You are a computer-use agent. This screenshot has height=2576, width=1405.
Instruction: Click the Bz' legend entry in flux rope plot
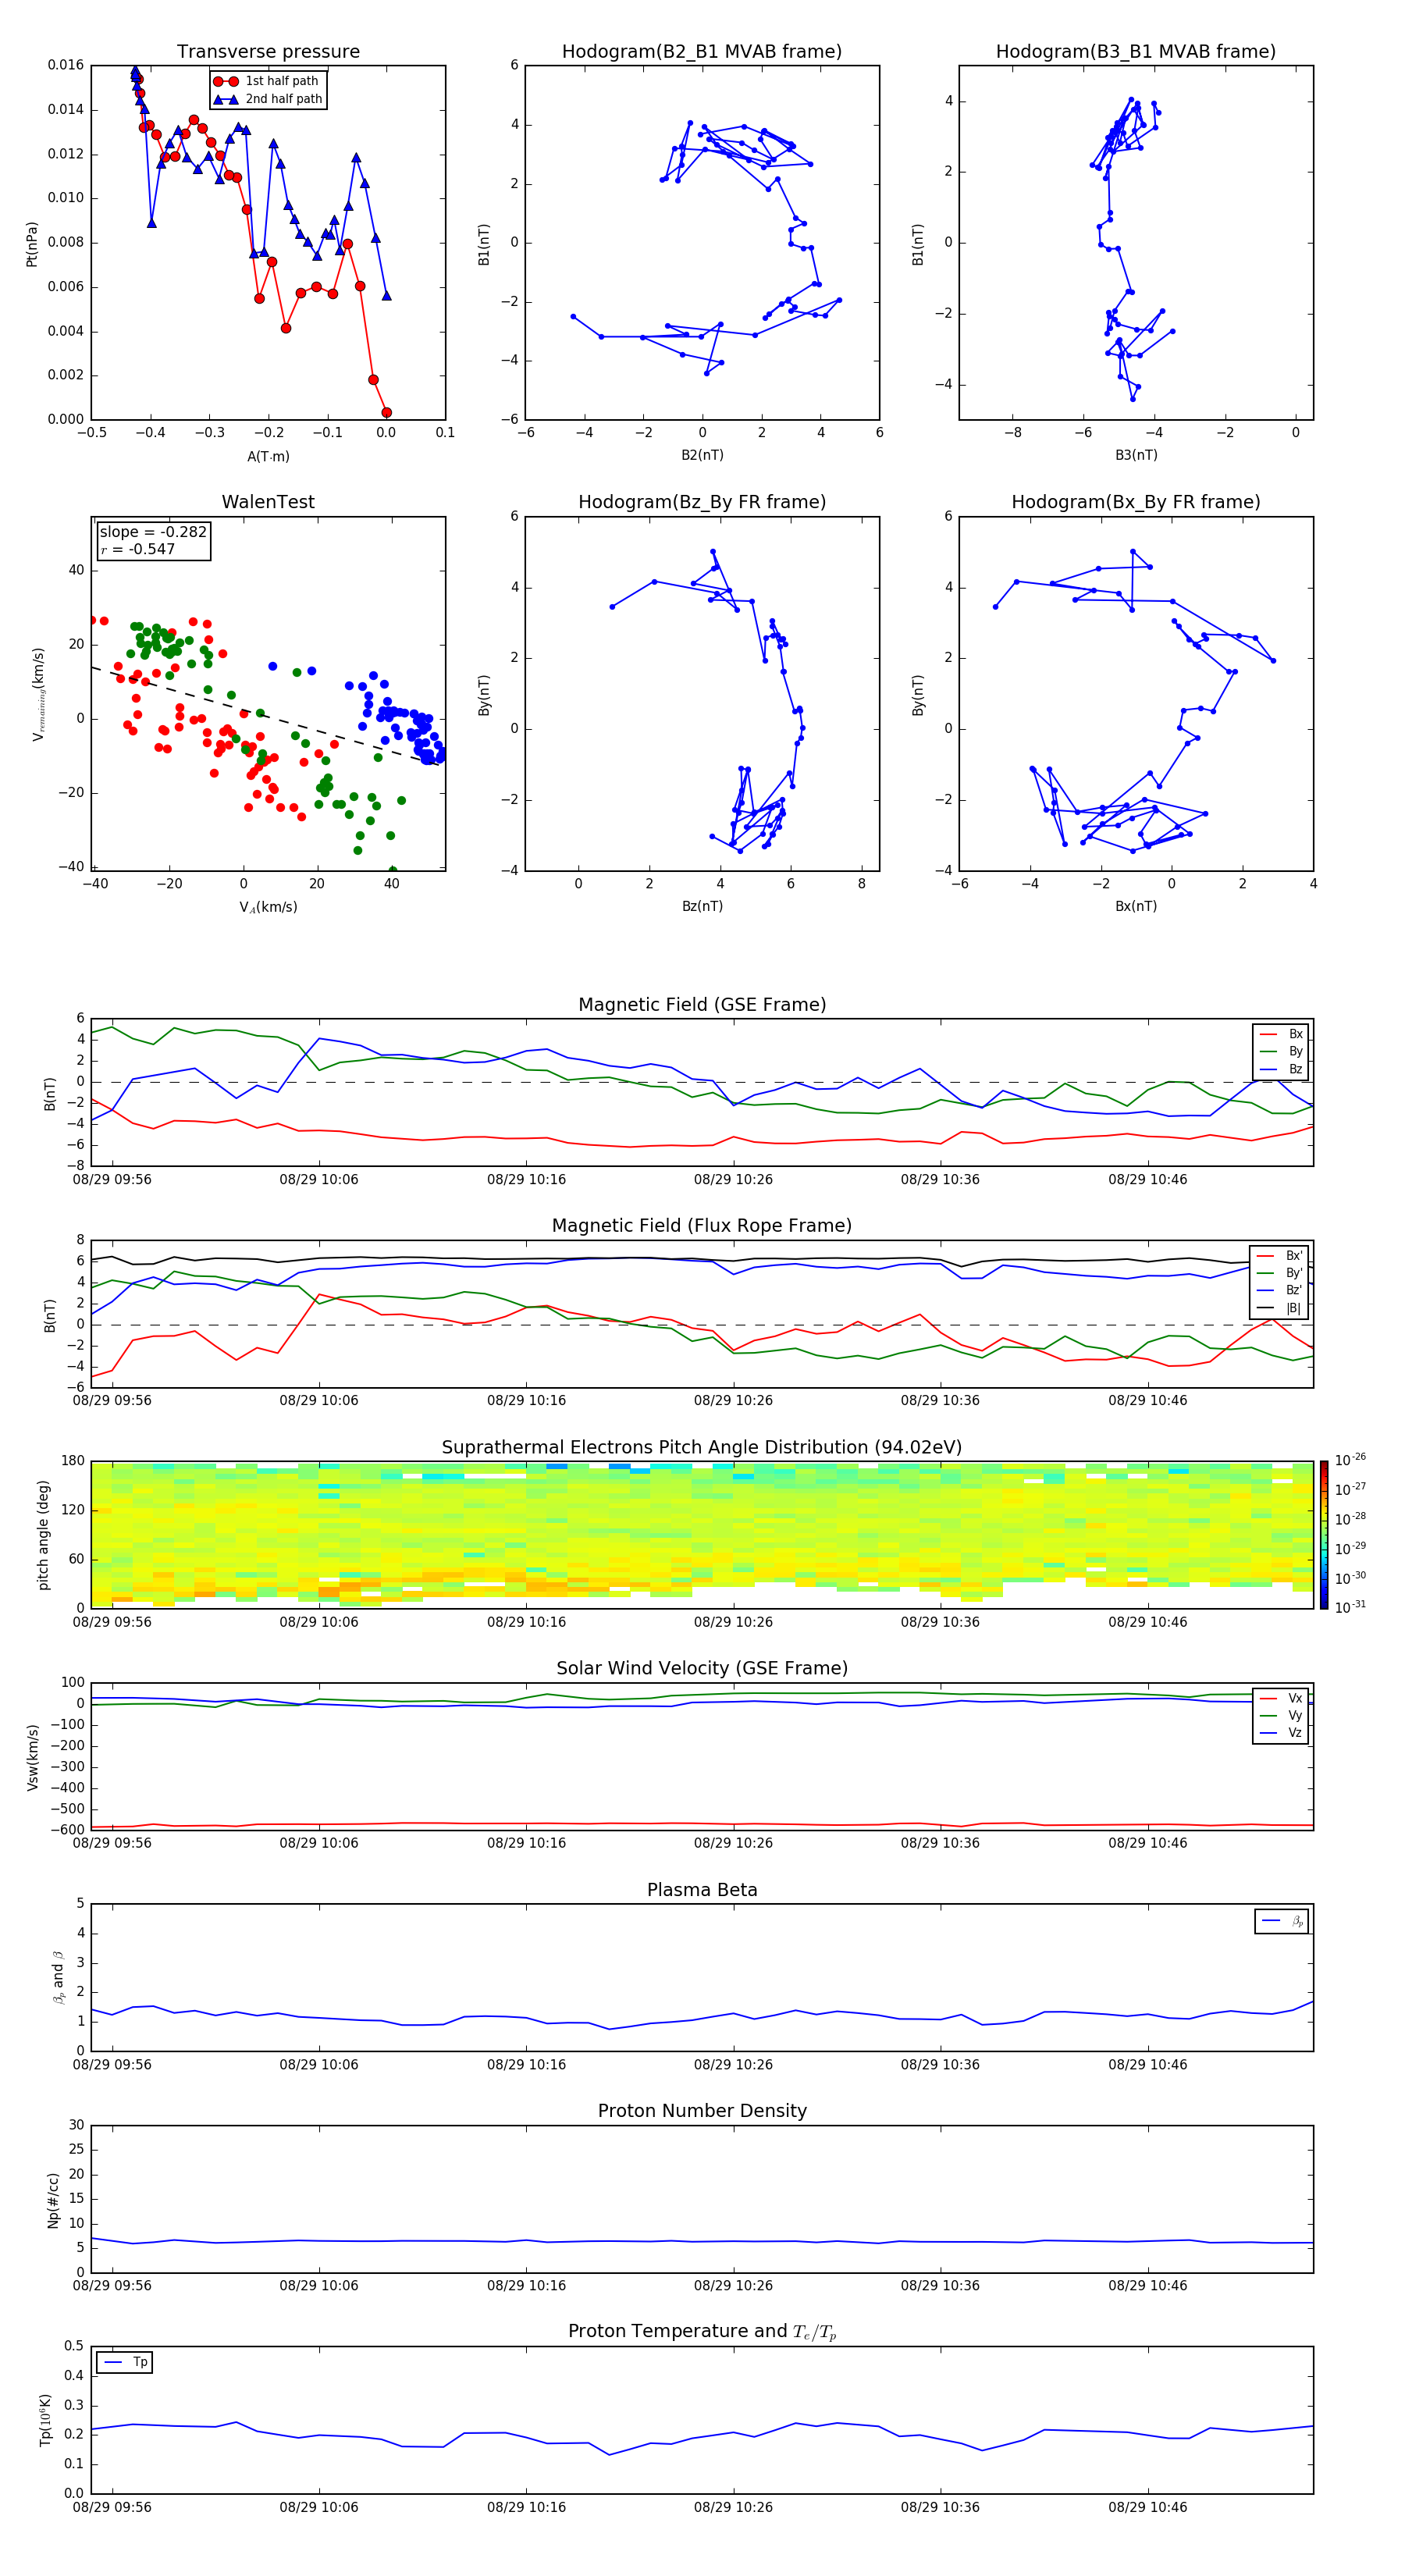pyautogui.click(x=1280, y=1290)
